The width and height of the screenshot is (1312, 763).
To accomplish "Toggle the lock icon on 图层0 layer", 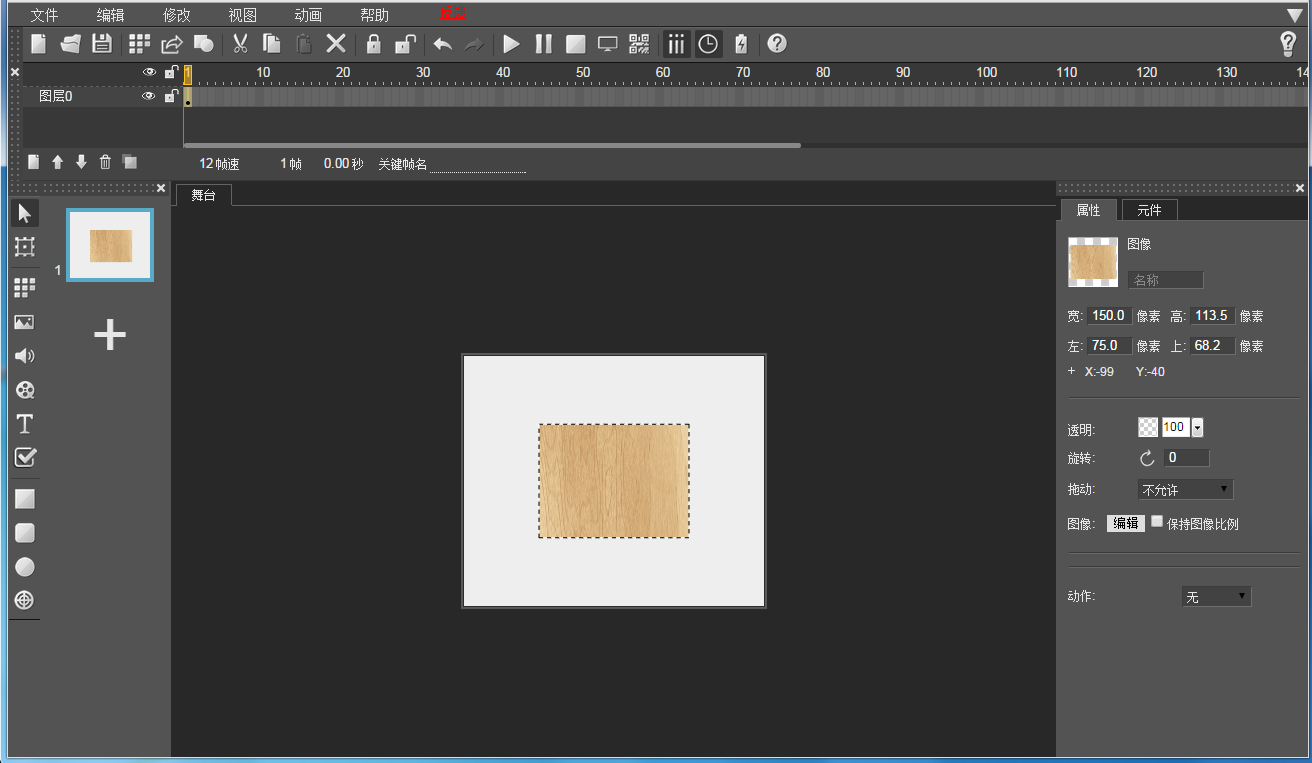I will [x=171, y=96].
